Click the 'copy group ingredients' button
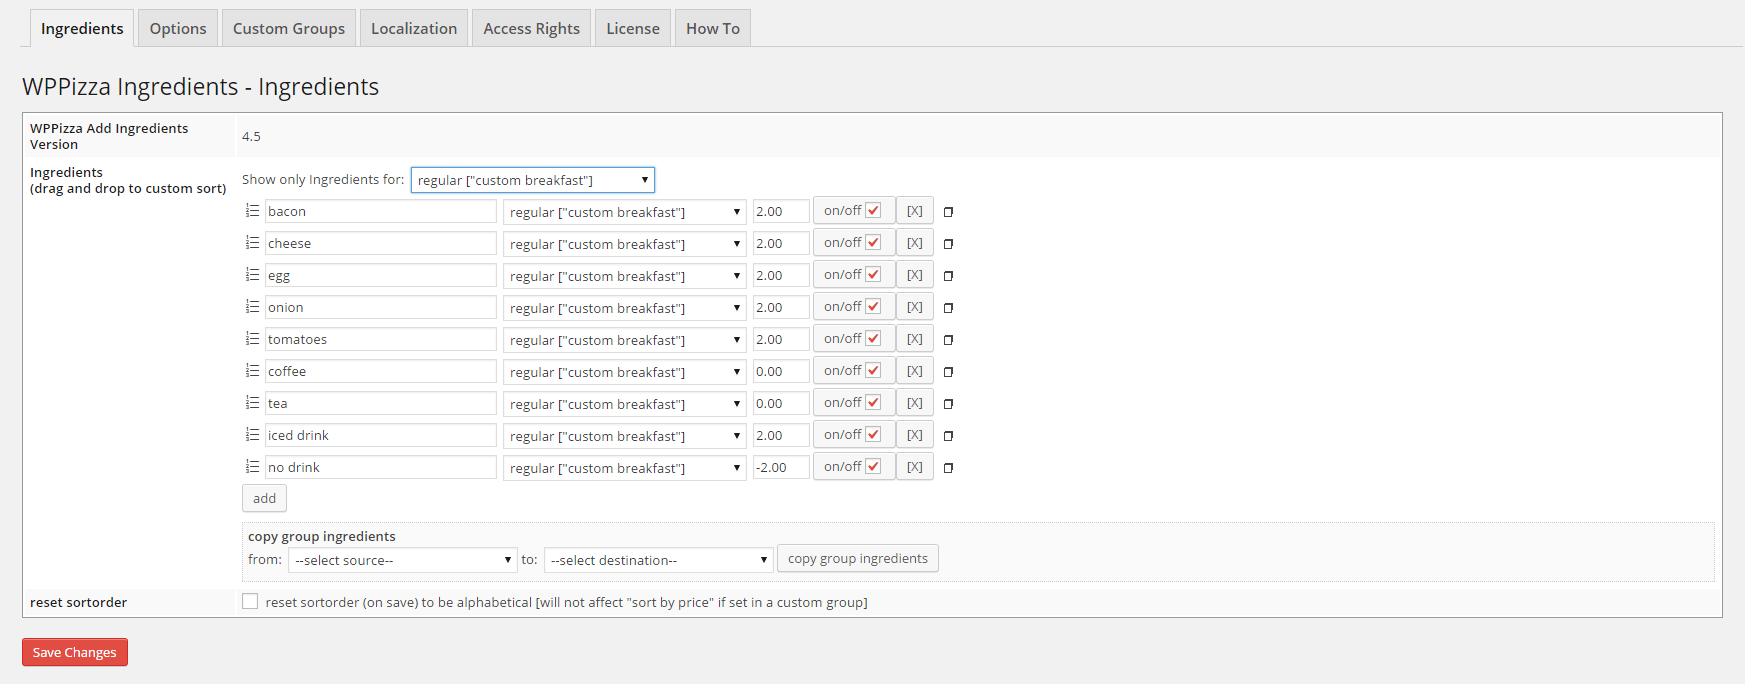 858,558
